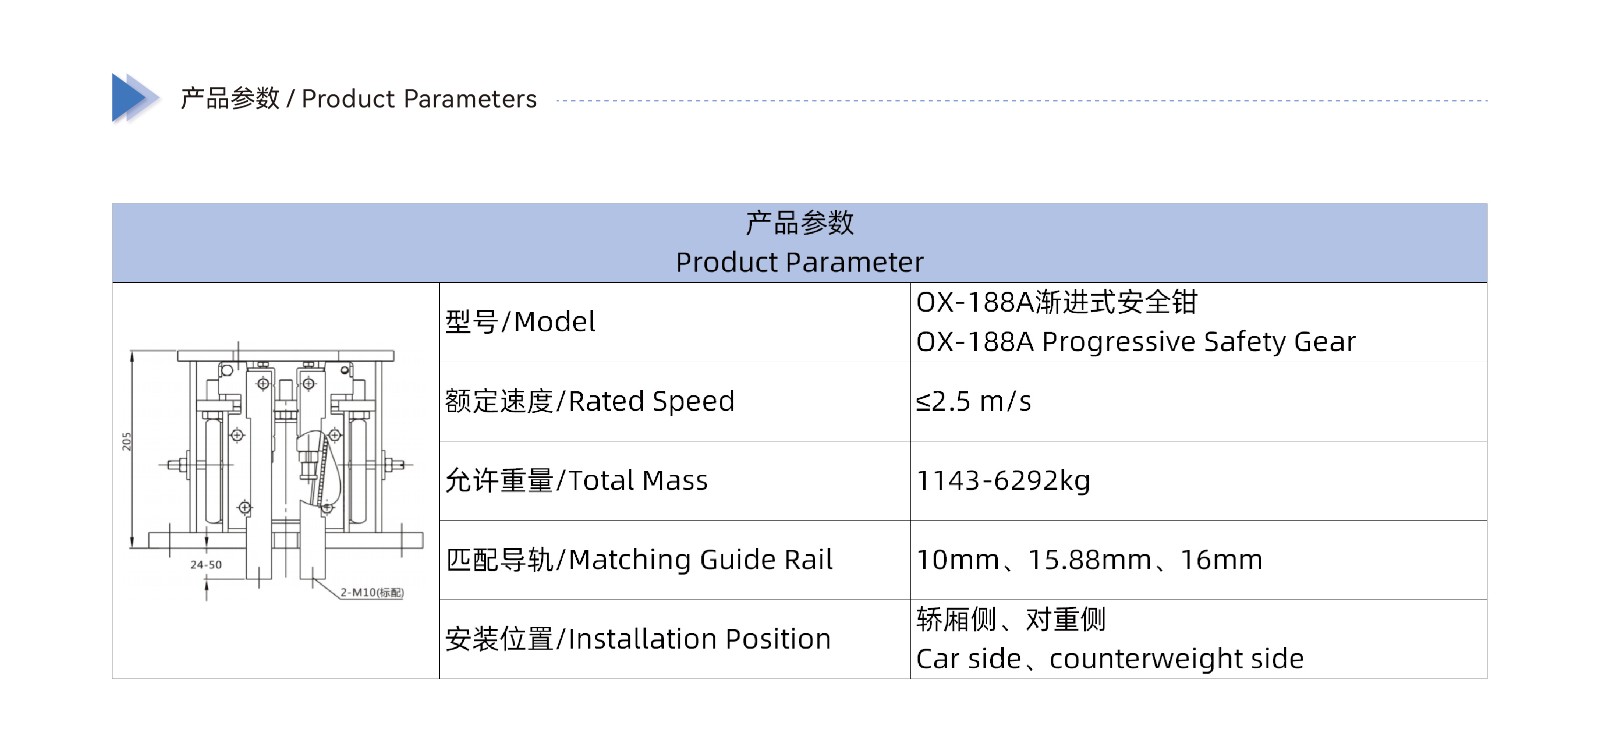Image resolution: width=1600 pixels, height=738 pixels.
Task: Open the safety gear technical drawing
Action: coord(270,472)
